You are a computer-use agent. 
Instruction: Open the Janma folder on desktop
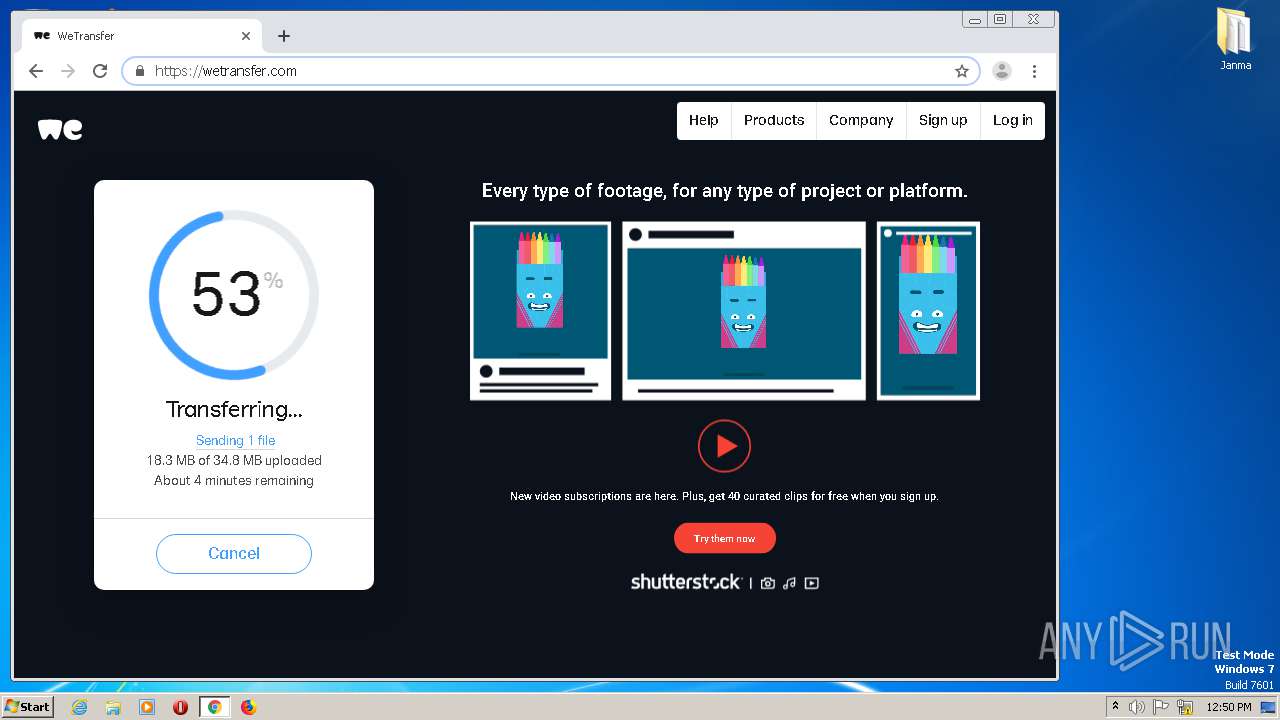click(1235, 39)
